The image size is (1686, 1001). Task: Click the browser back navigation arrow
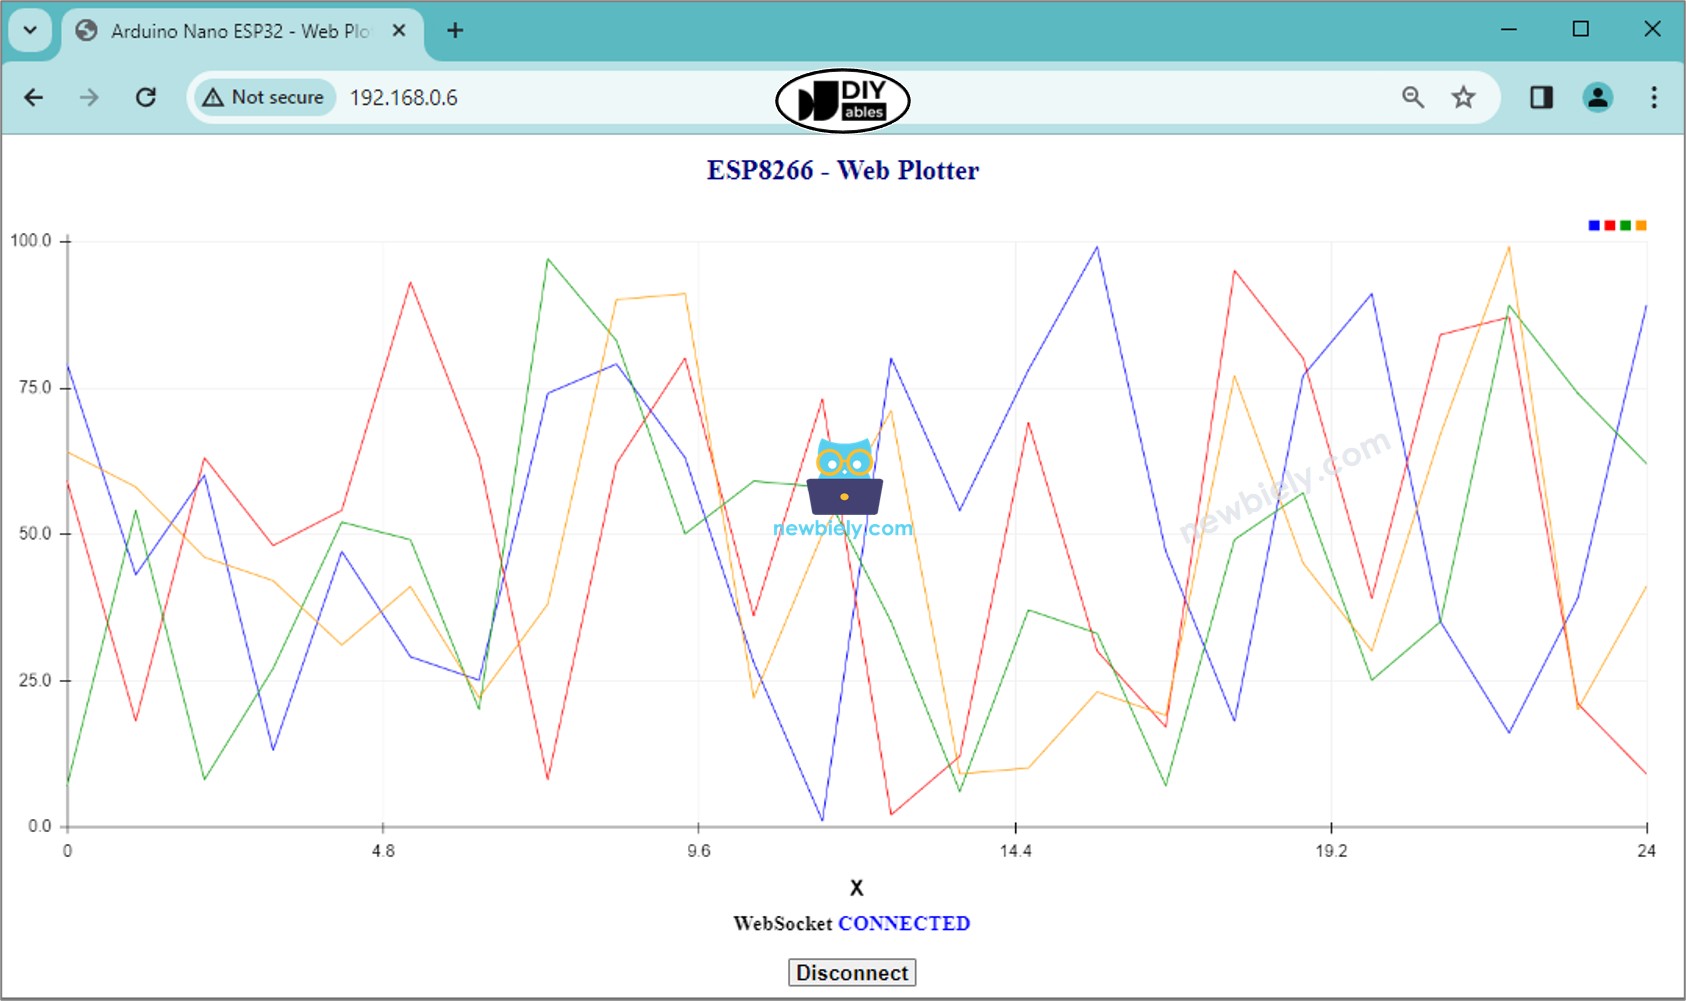click(x=33, y=97)
